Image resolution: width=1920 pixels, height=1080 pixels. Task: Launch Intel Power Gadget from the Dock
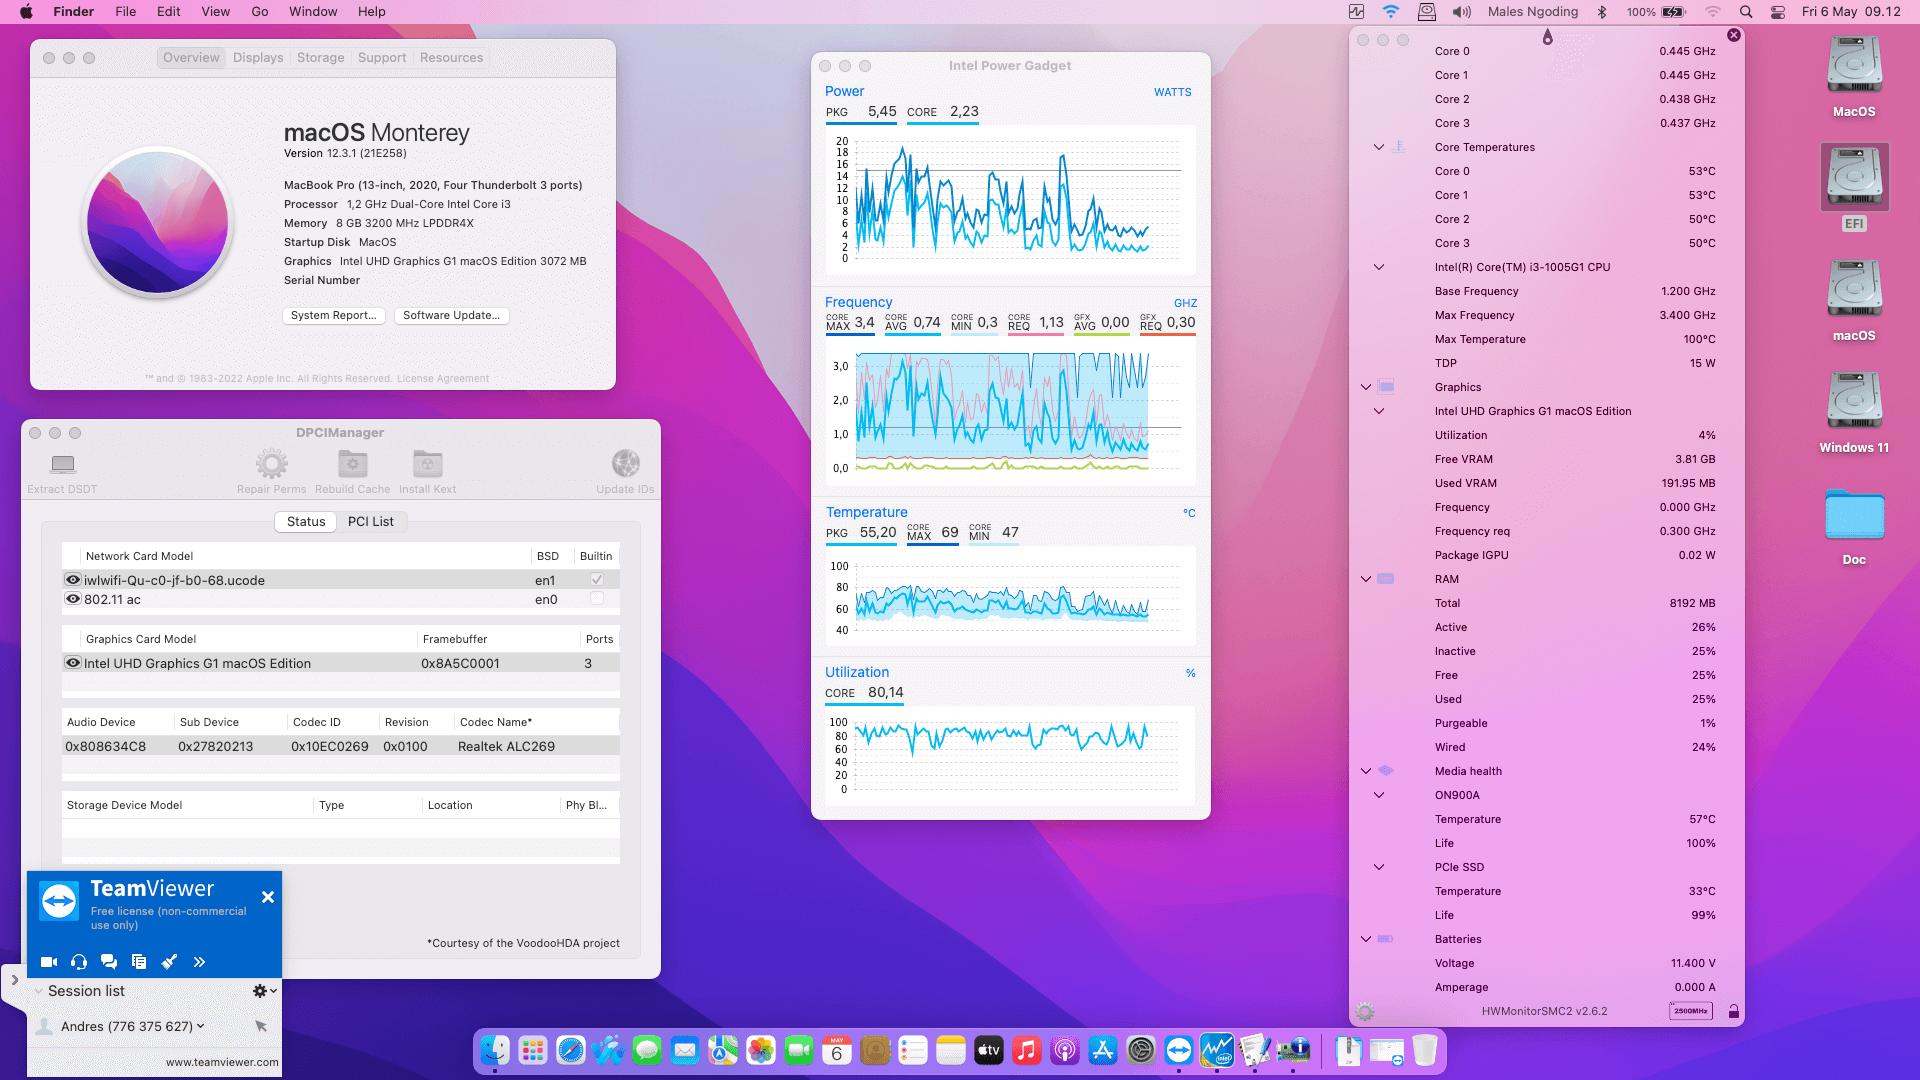(1216, 1051)
